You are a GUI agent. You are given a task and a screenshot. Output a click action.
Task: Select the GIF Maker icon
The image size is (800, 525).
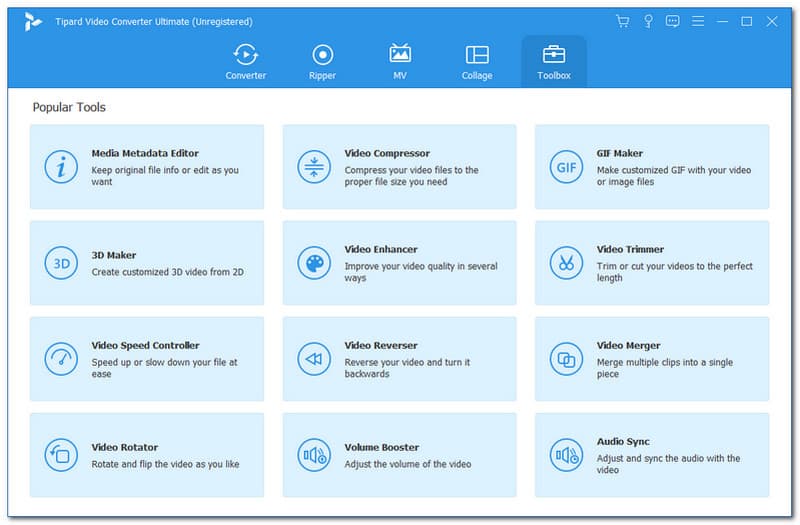pos(566,167)
